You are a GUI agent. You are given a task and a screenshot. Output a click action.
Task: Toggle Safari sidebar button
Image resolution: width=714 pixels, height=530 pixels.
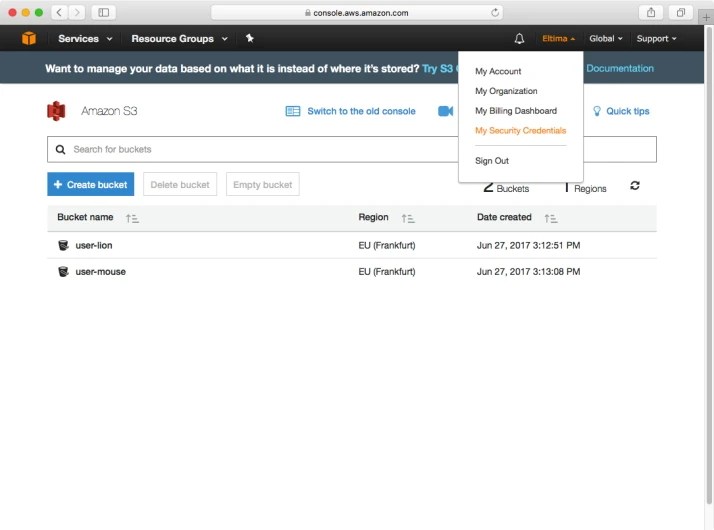pos(104,12)
